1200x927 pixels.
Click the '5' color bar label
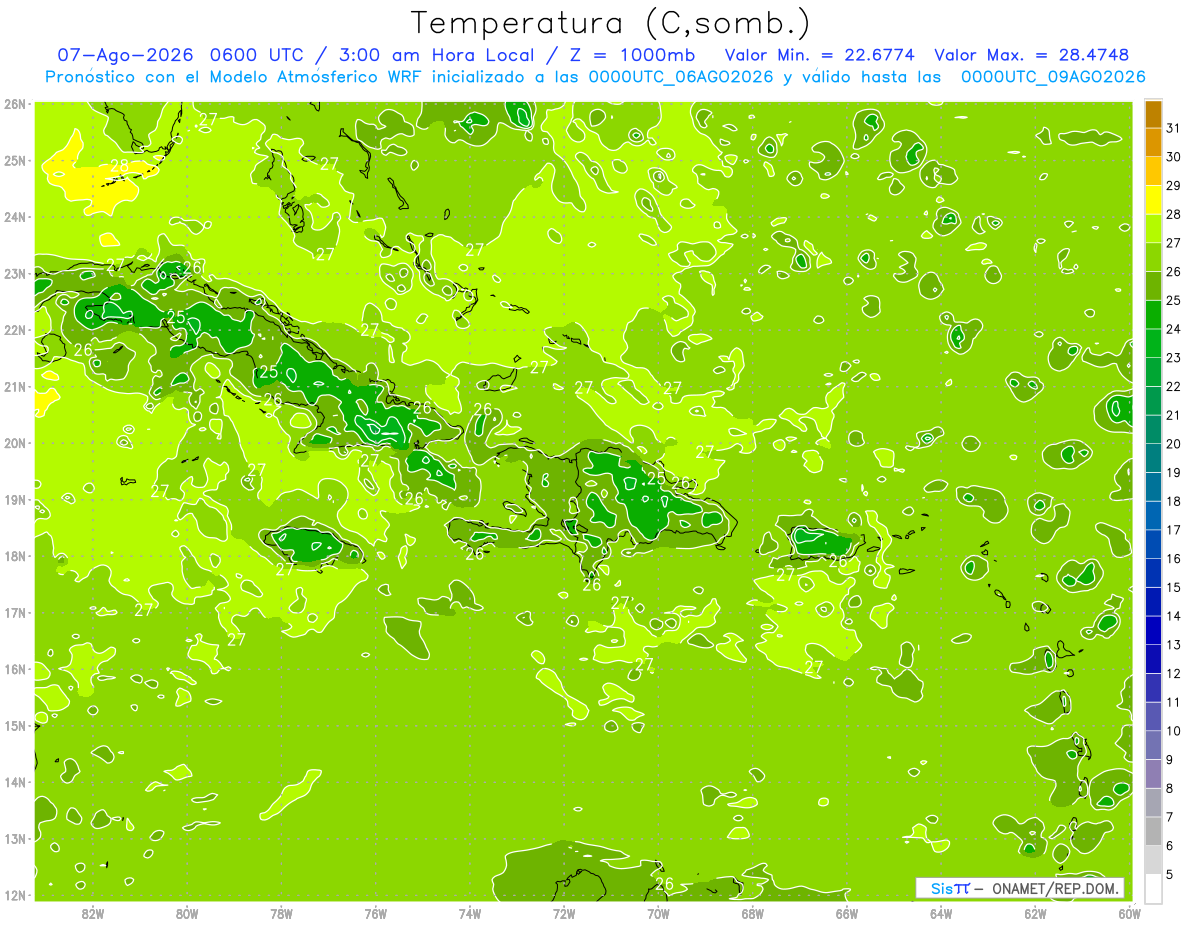coord(1170,875)
